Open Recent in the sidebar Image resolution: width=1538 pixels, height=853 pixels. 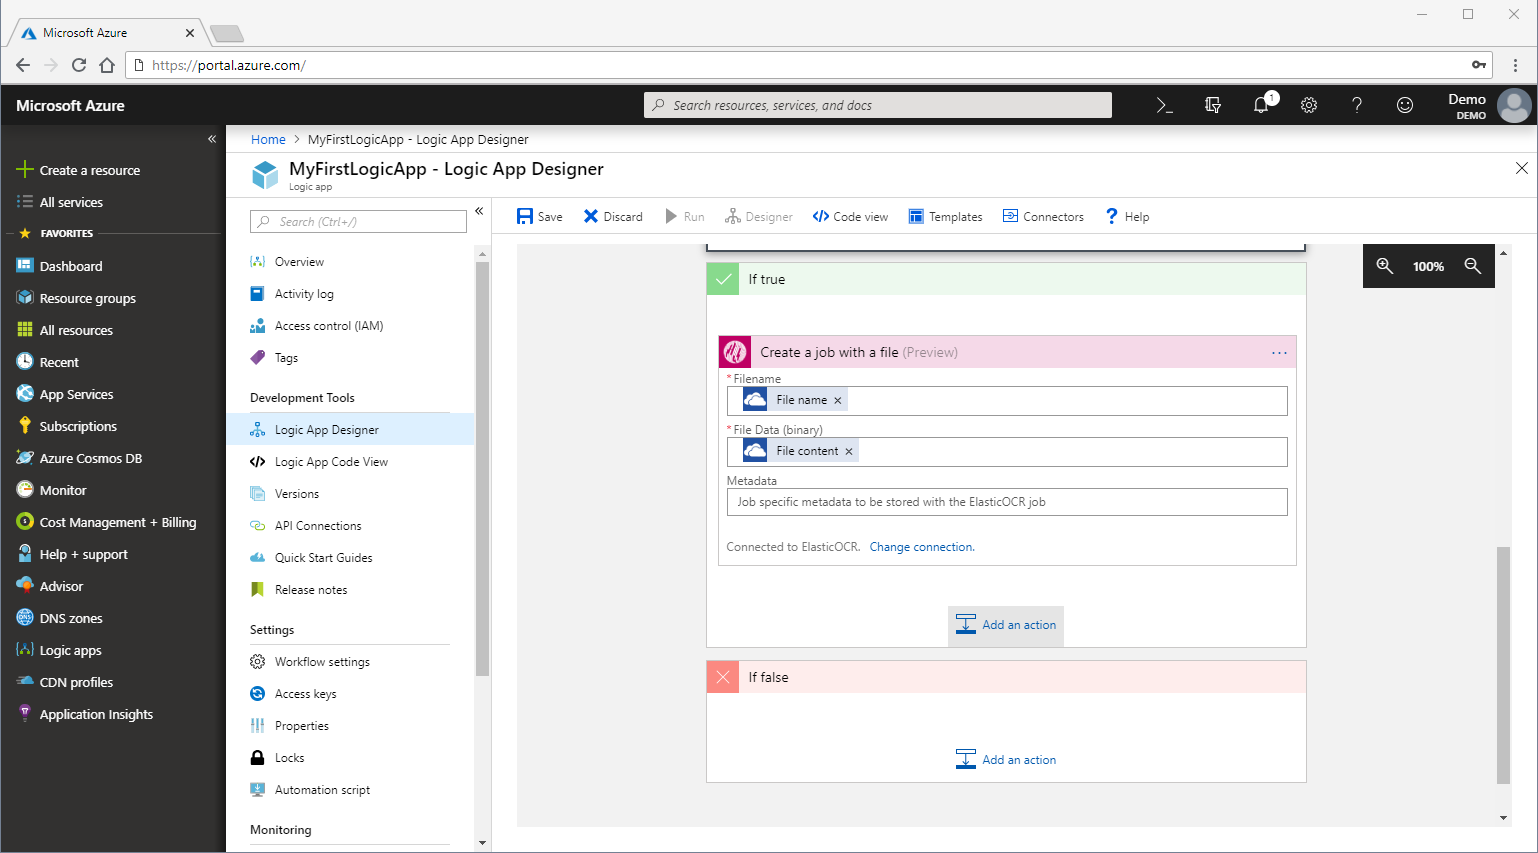pyautogui.click(x=48, y=362)
